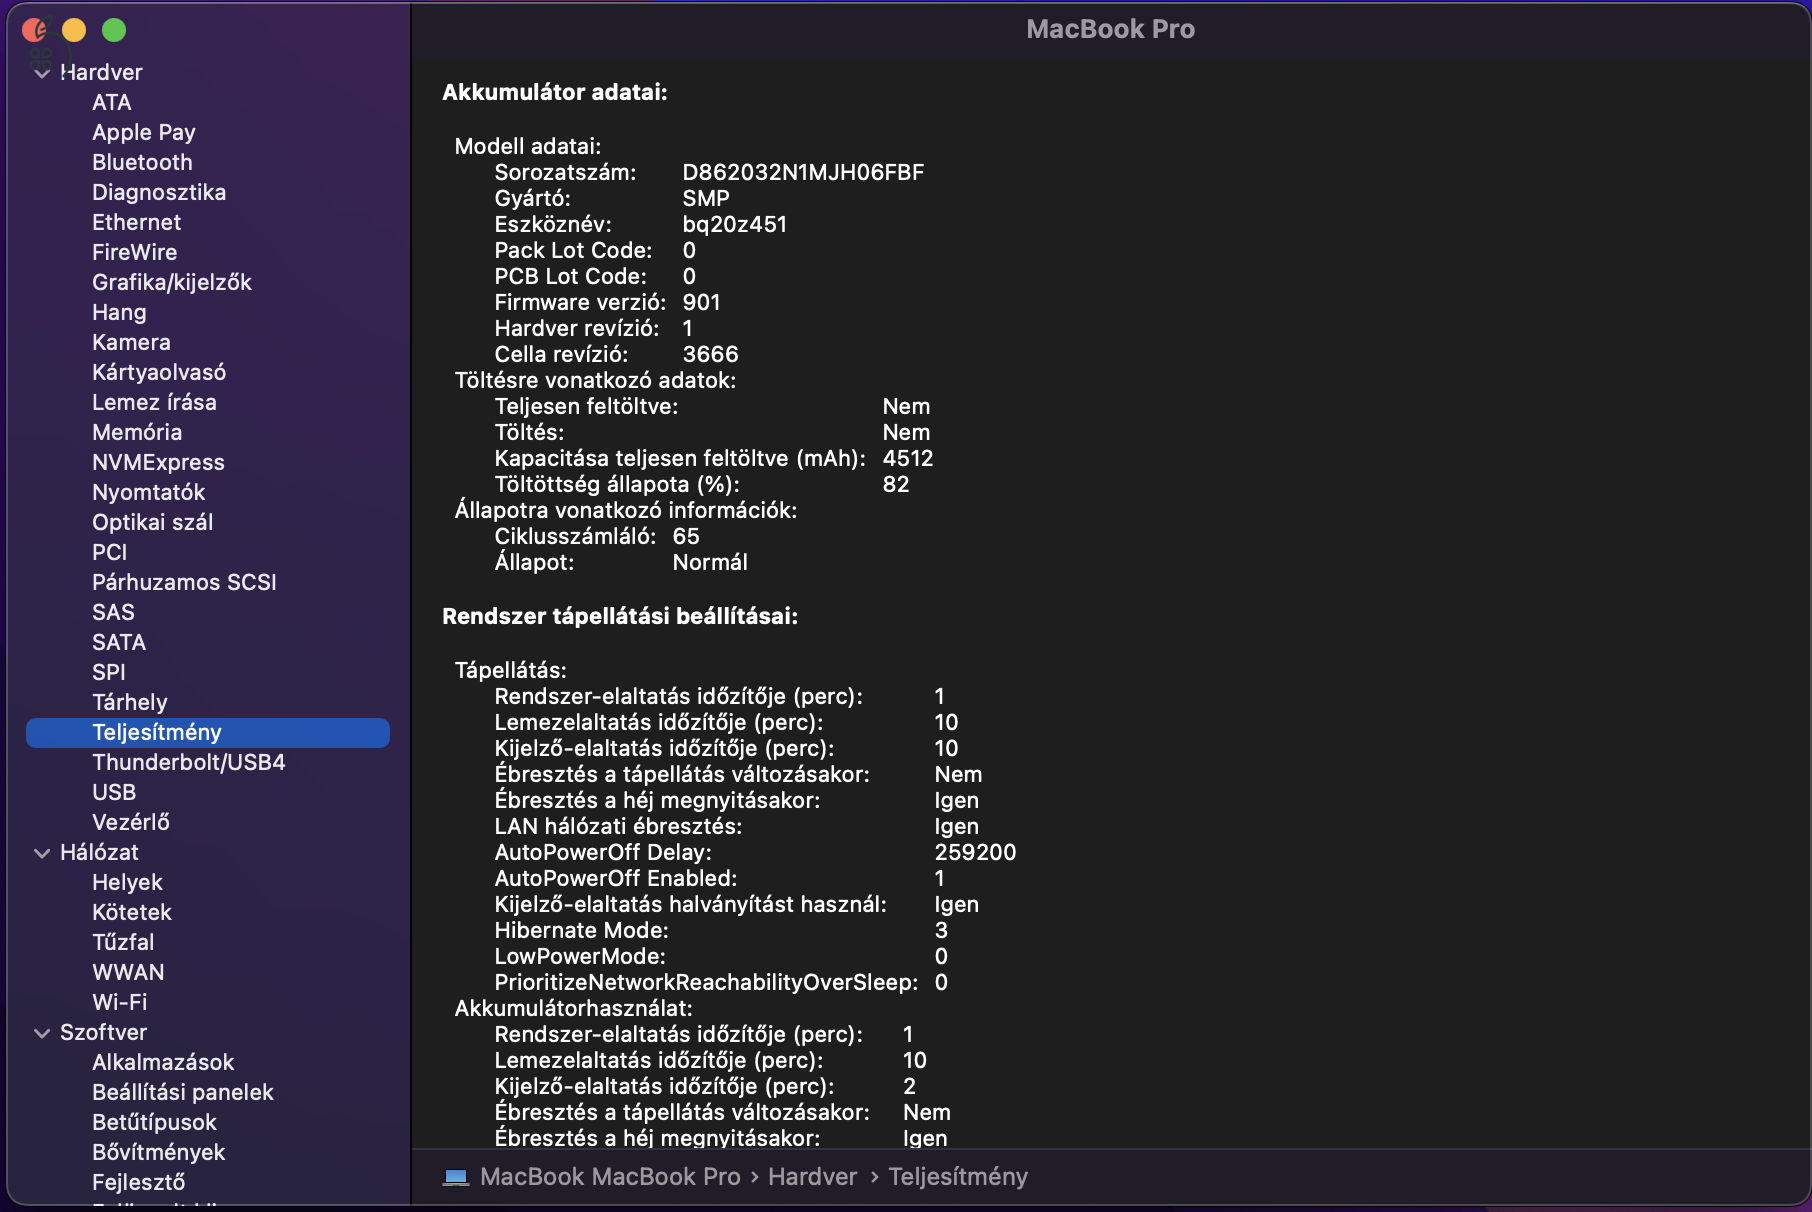Select SATA in the sidebar

click(119, 642)
